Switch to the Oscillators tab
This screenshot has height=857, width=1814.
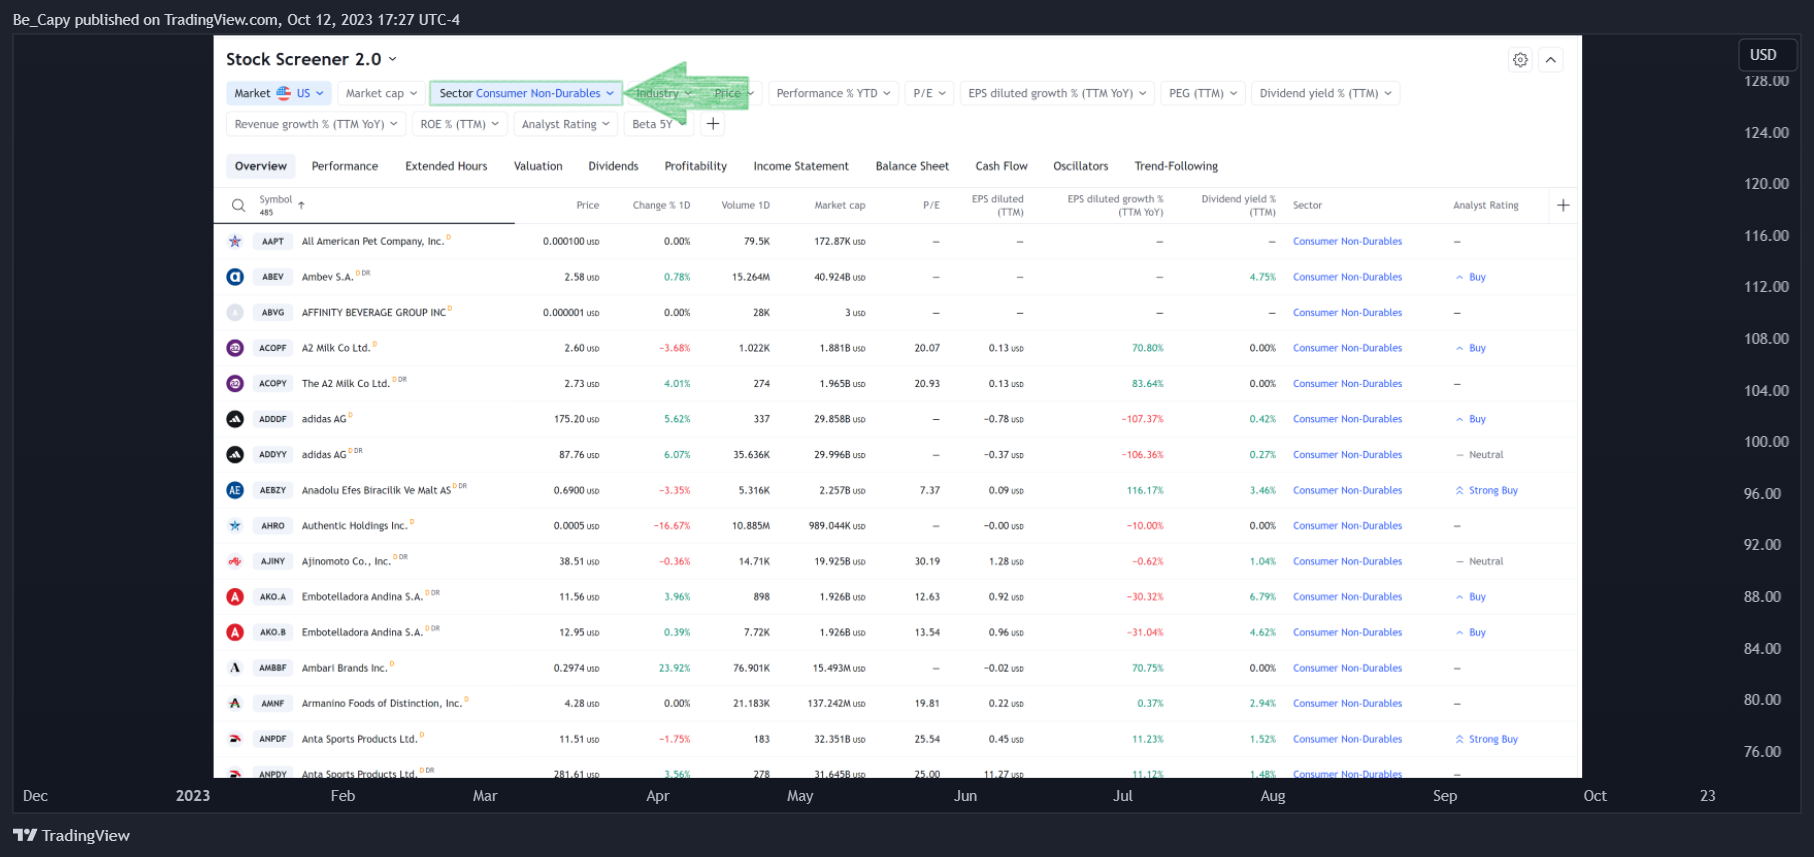(1081, 166)
